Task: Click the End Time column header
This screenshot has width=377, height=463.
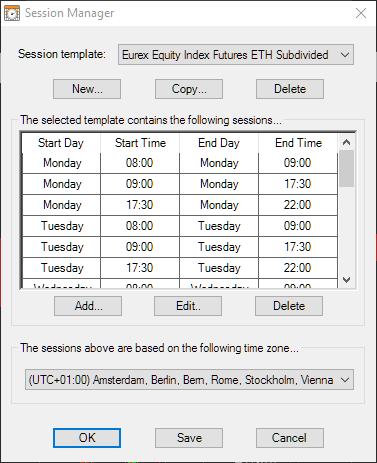Action: 298,143
